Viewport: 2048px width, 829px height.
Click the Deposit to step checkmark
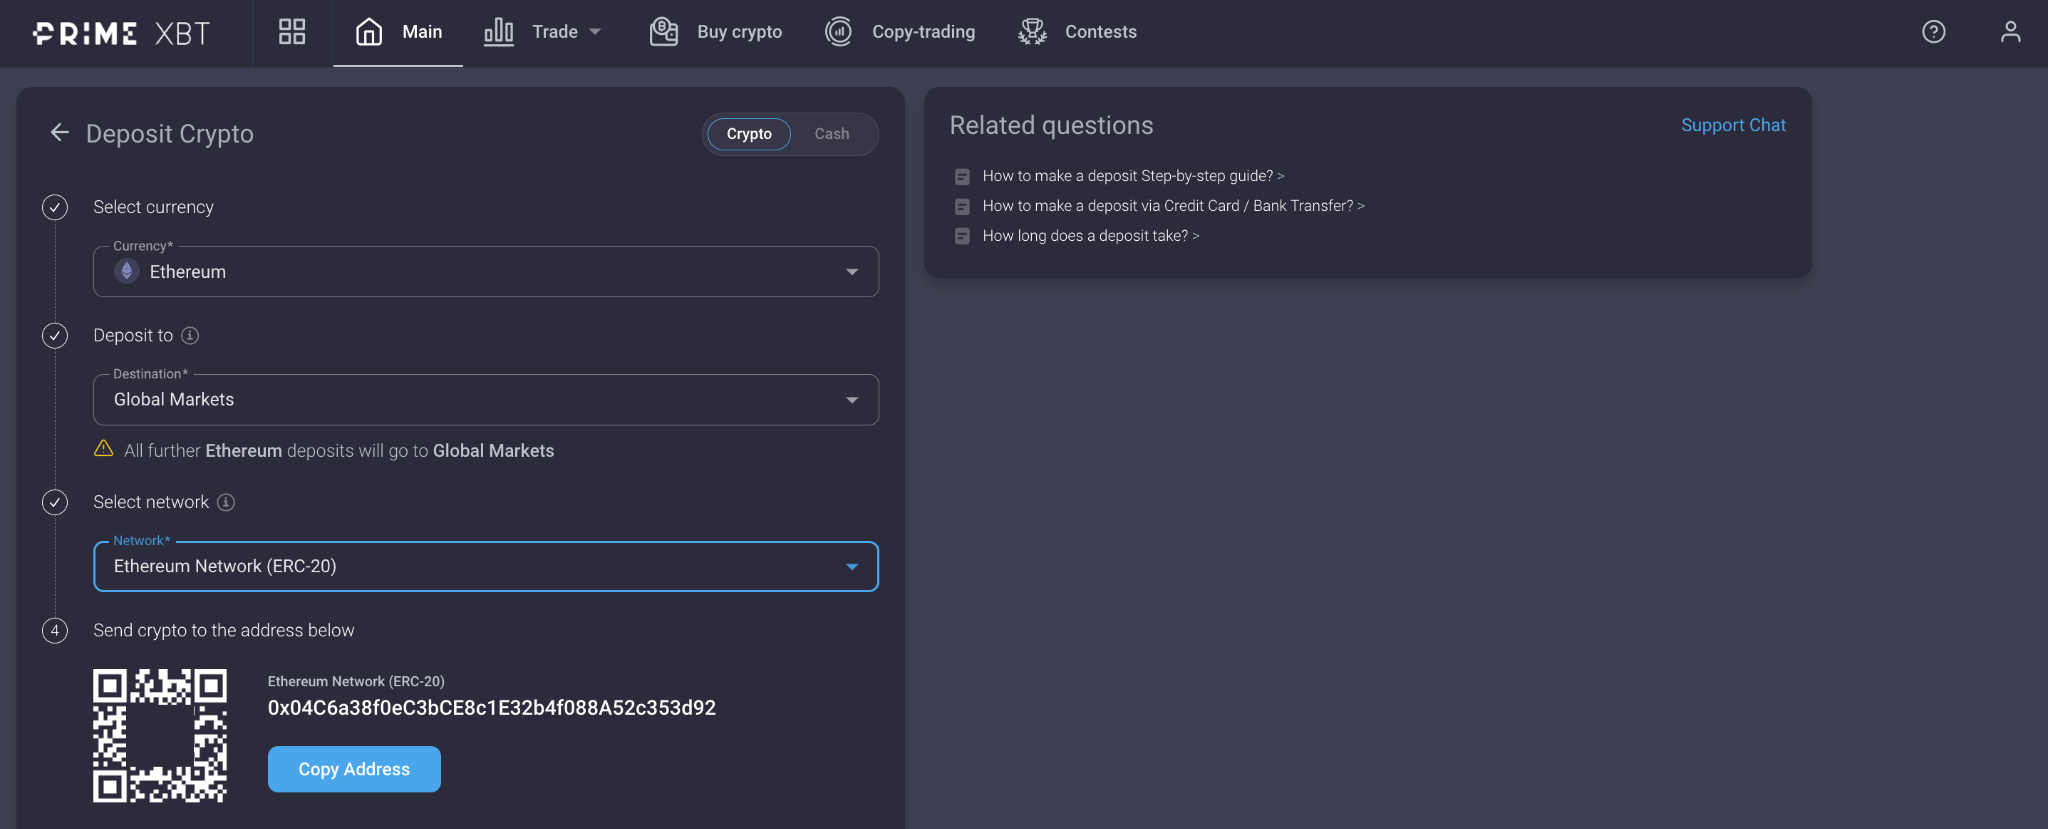click(x=55, y=335)
